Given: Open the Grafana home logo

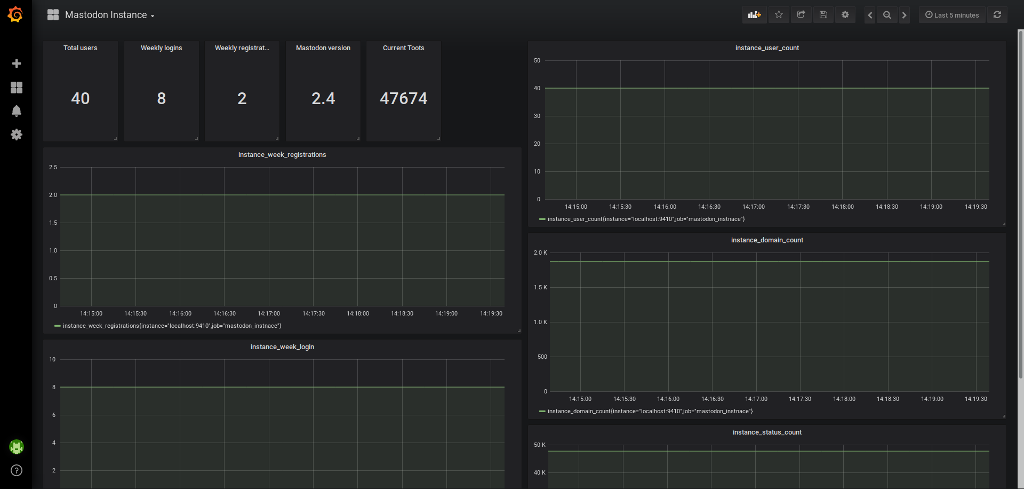Looking at the screenshot, I should point(16,14).
